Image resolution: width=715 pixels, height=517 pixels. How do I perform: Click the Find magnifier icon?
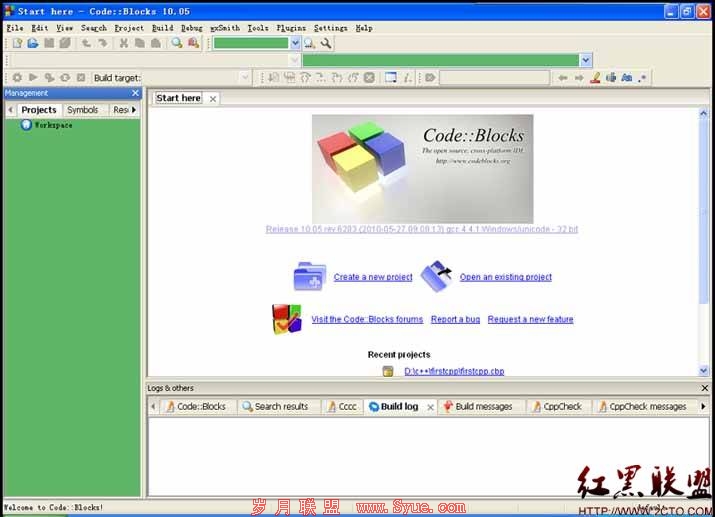pos(176,43)
